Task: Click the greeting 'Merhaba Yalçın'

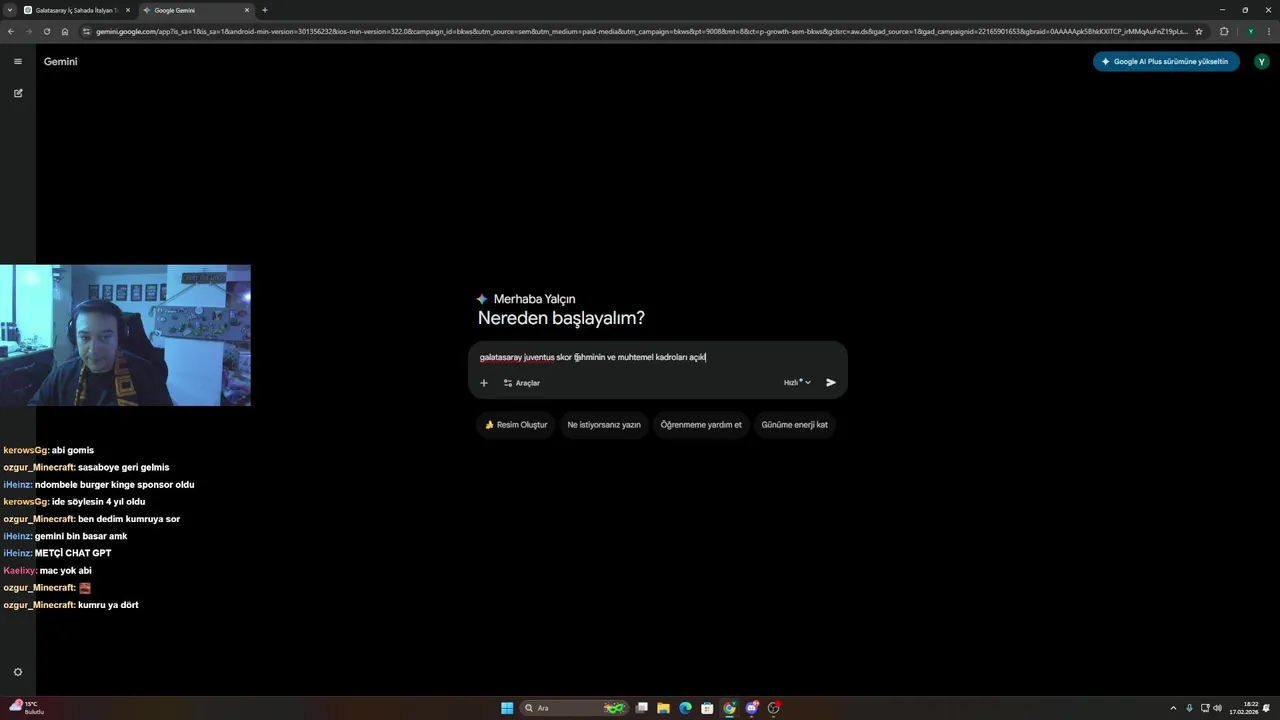Action: point(534,299)
